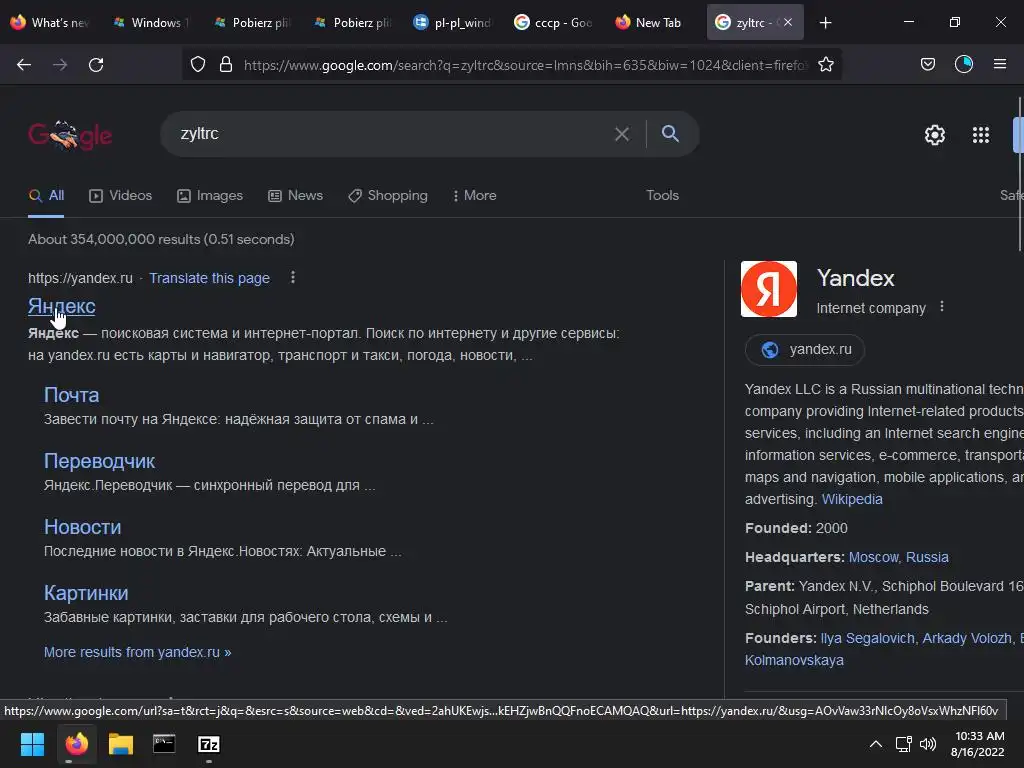Image resolution: width=1024 pixels, height=768 pixels.
Task: Open the volume icon in the system tray
Action: click(927, 744)
